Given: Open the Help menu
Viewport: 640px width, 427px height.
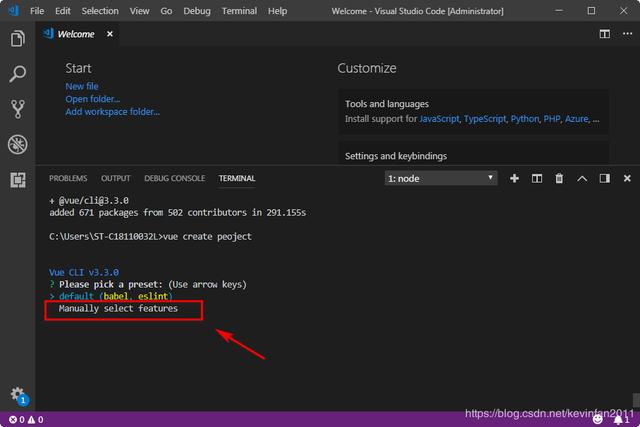Looking at the screenshot, I should [x=277, y=11].
